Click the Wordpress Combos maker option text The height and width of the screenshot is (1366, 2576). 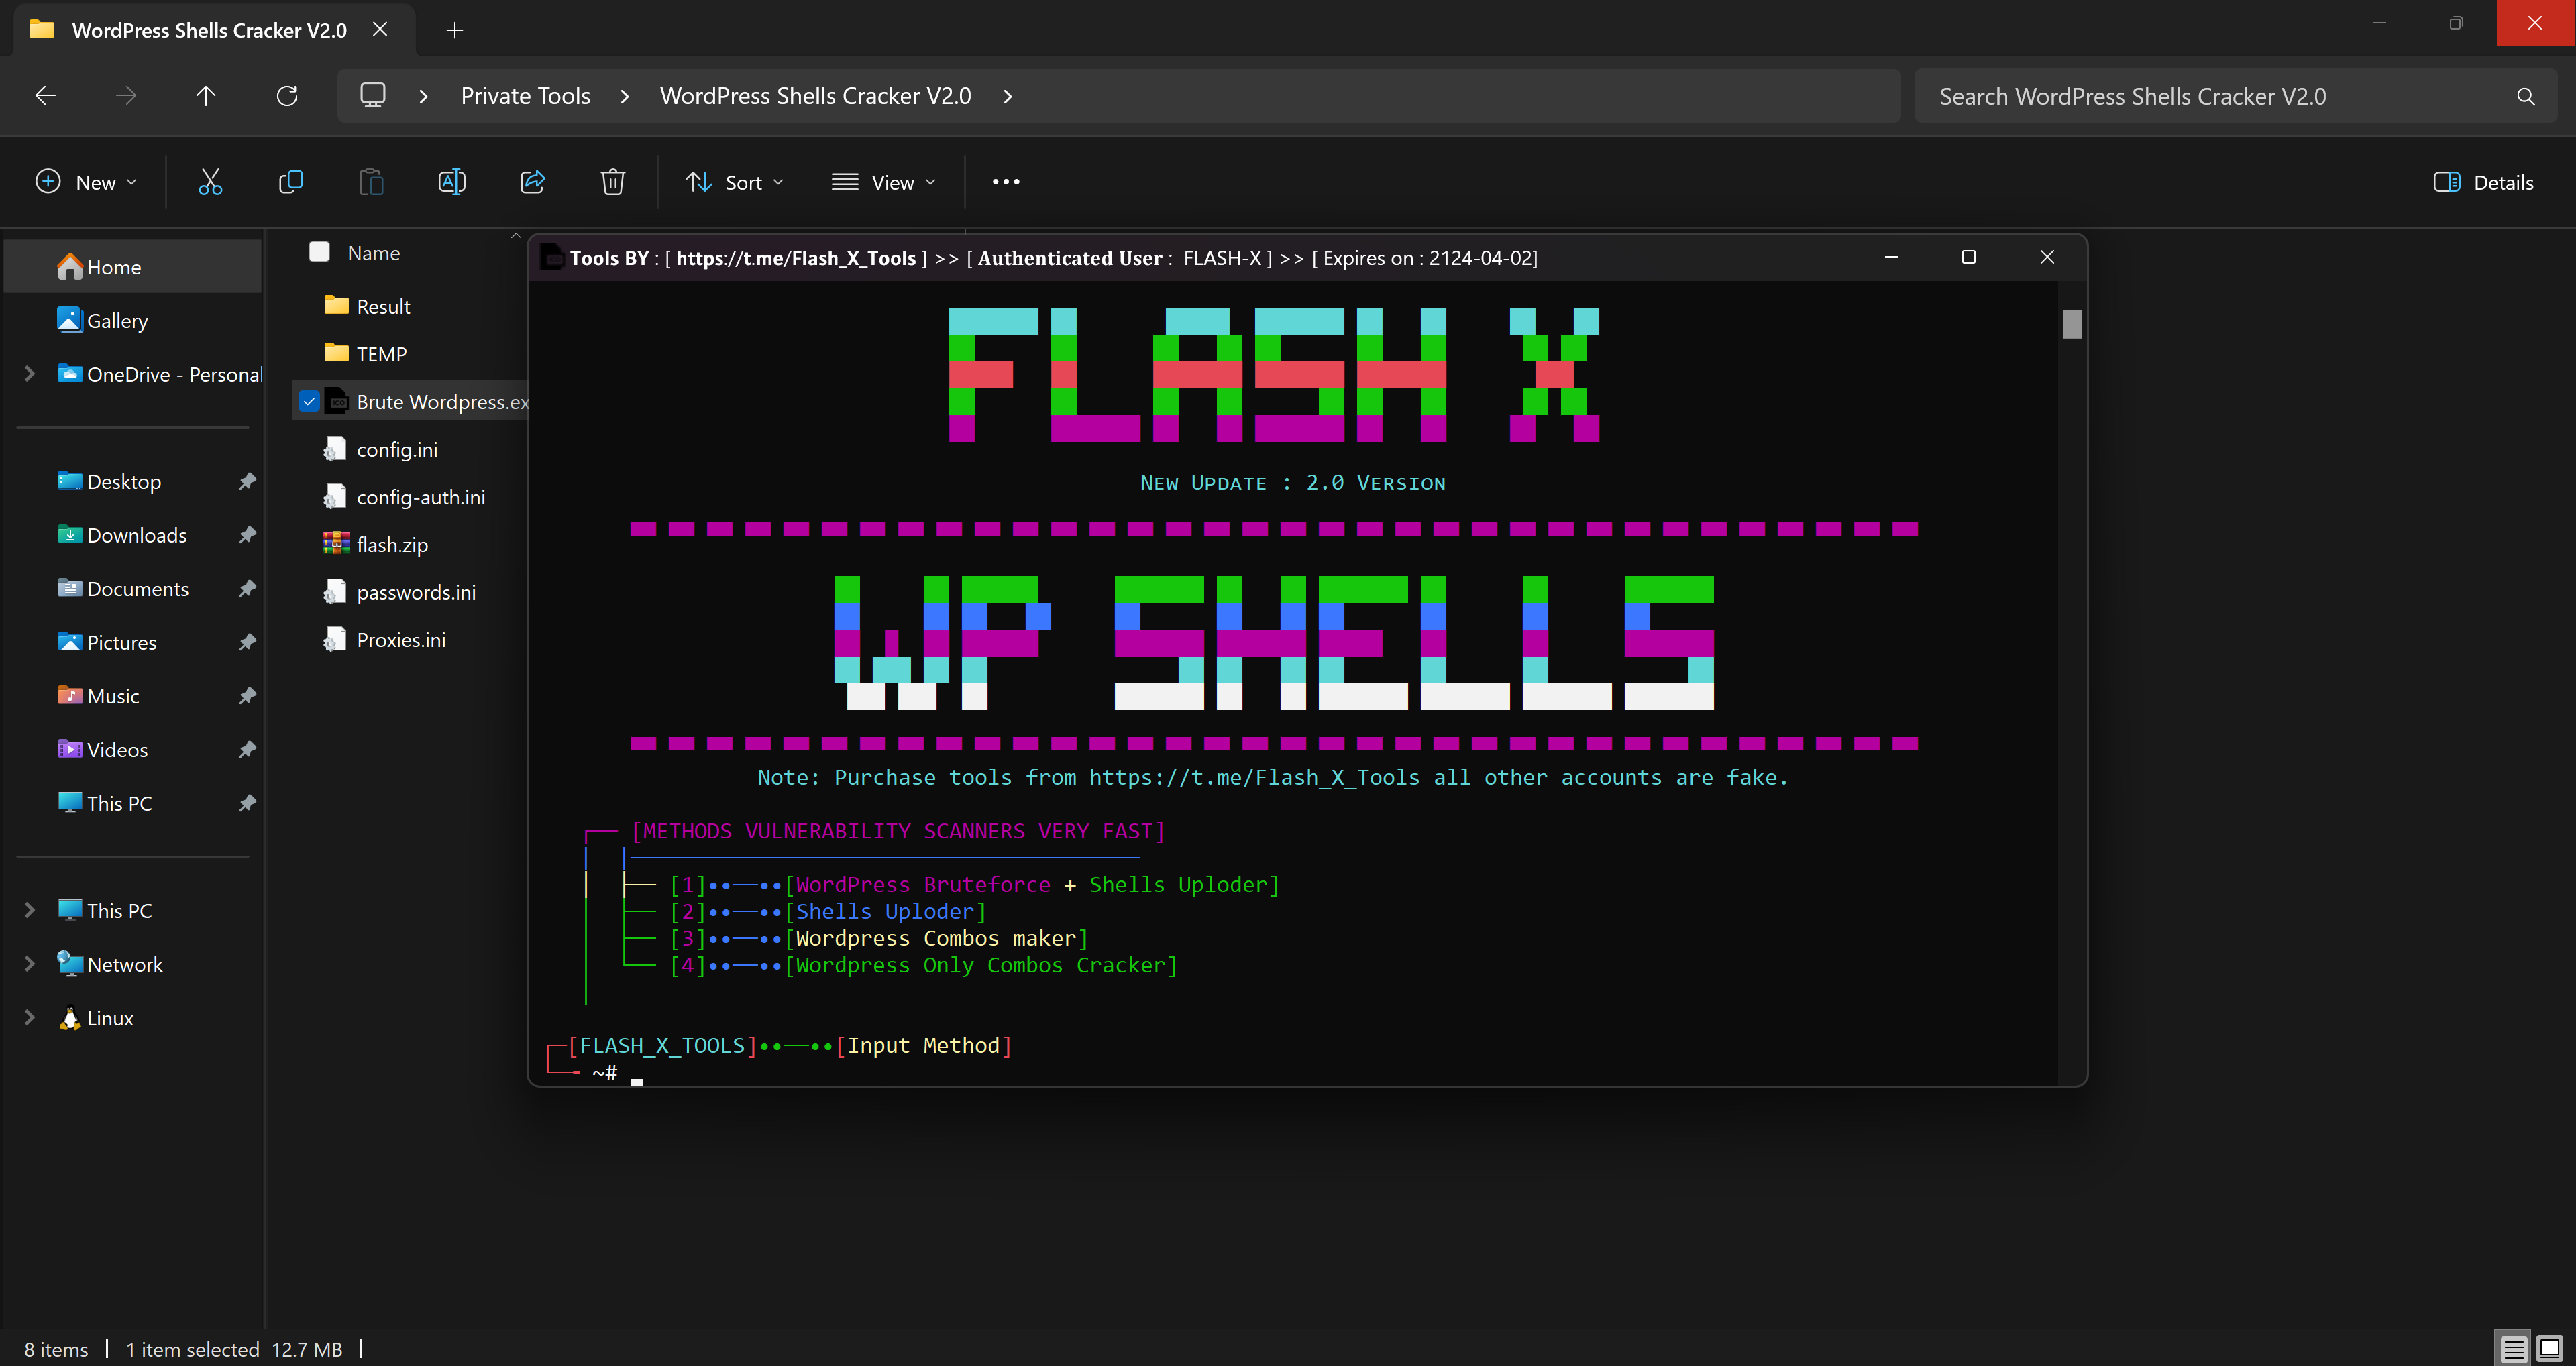click(x=936, y=938)
